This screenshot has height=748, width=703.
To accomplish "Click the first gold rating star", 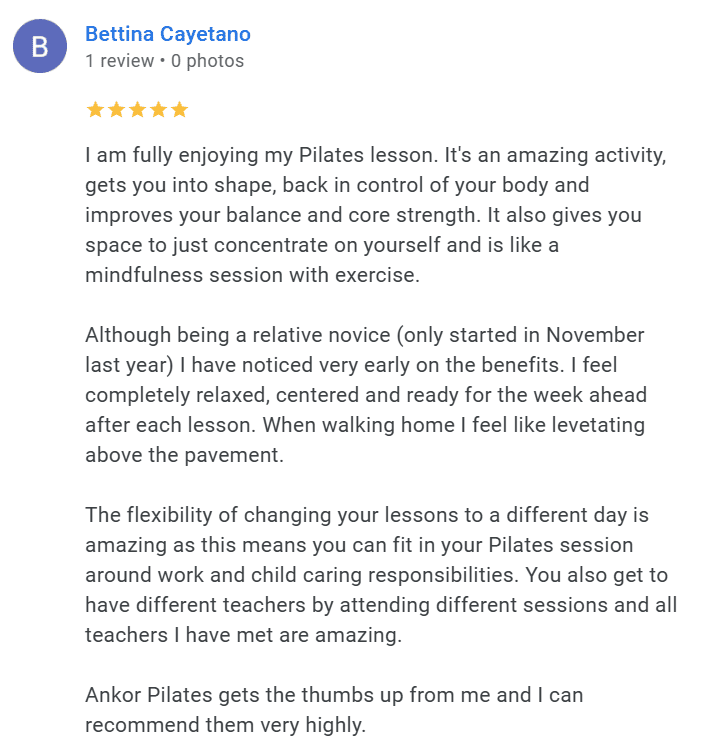I will [95, 110].
